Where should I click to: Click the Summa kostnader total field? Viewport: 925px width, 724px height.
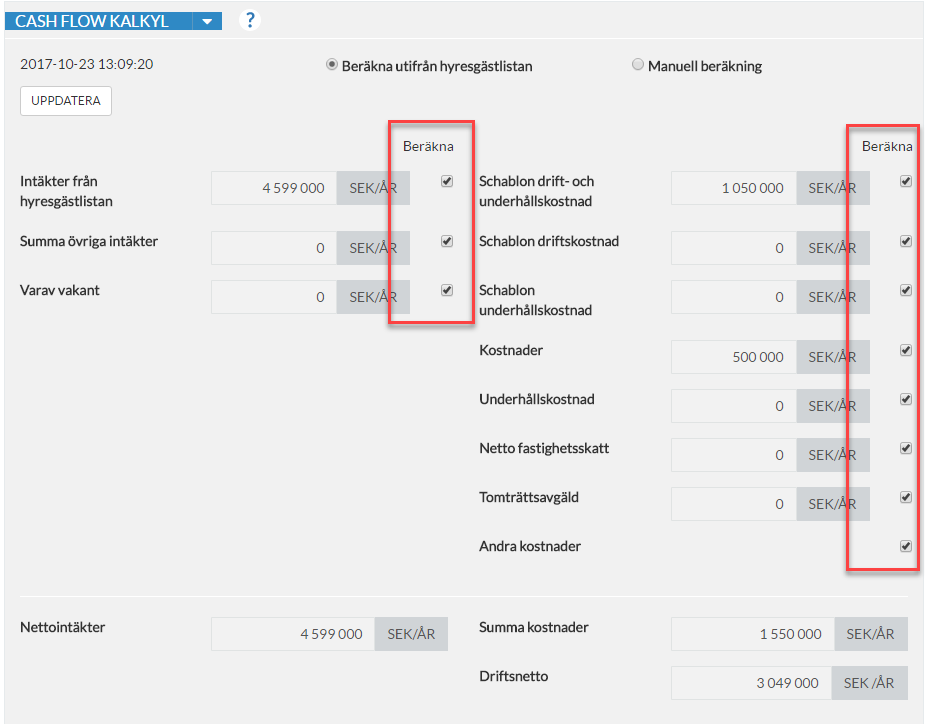(x=753, y=634)
